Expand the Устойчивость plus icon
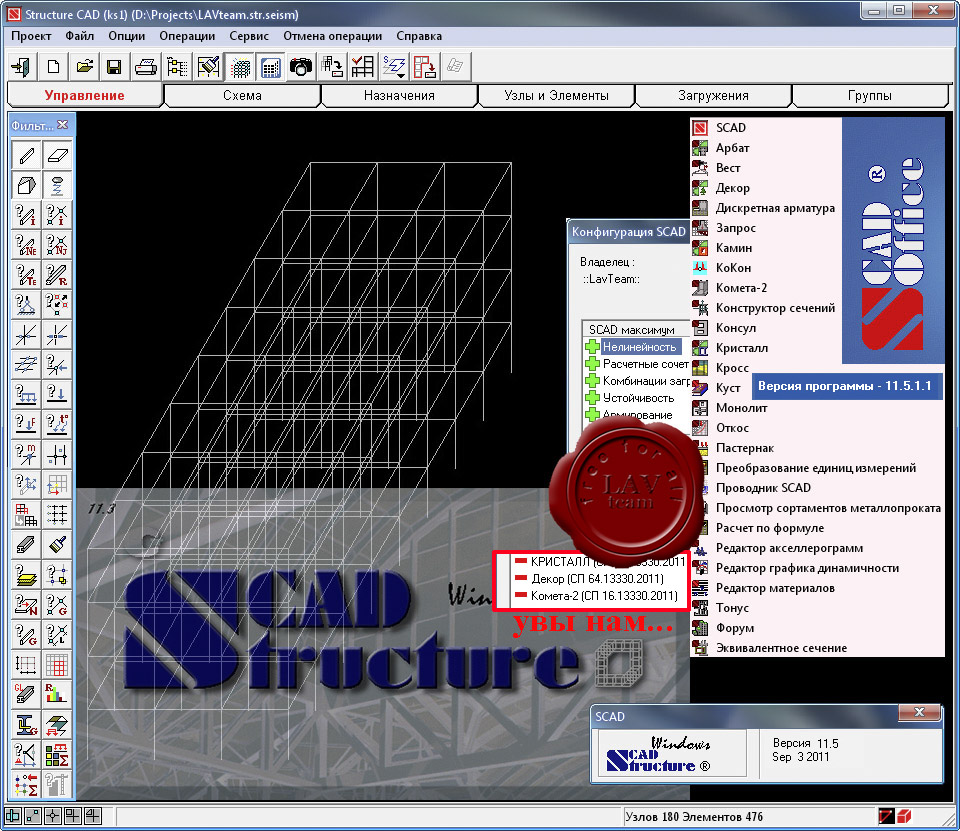The width and height of the screenshot is (960, 831). 592,398
